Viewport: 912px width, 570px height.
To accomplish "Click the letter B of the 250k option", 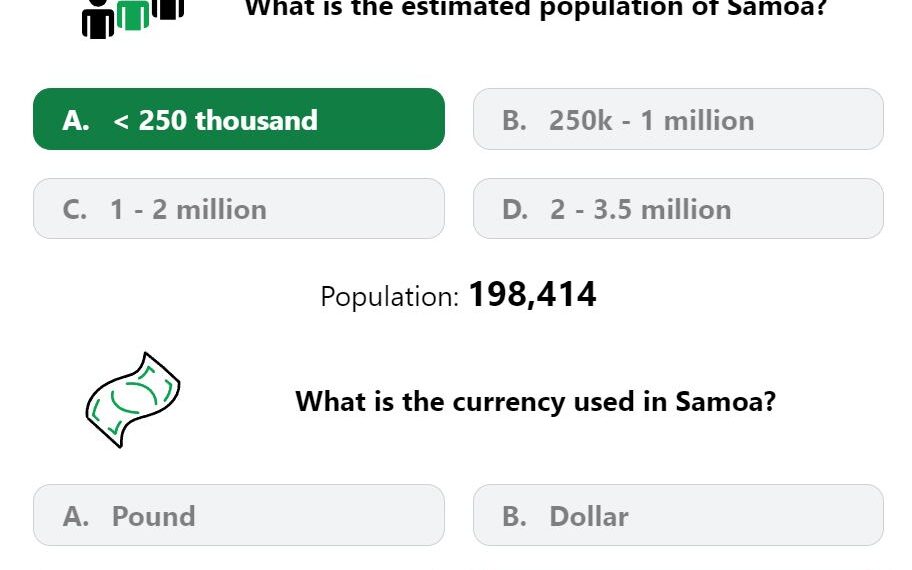I will [x=514, y=121].
